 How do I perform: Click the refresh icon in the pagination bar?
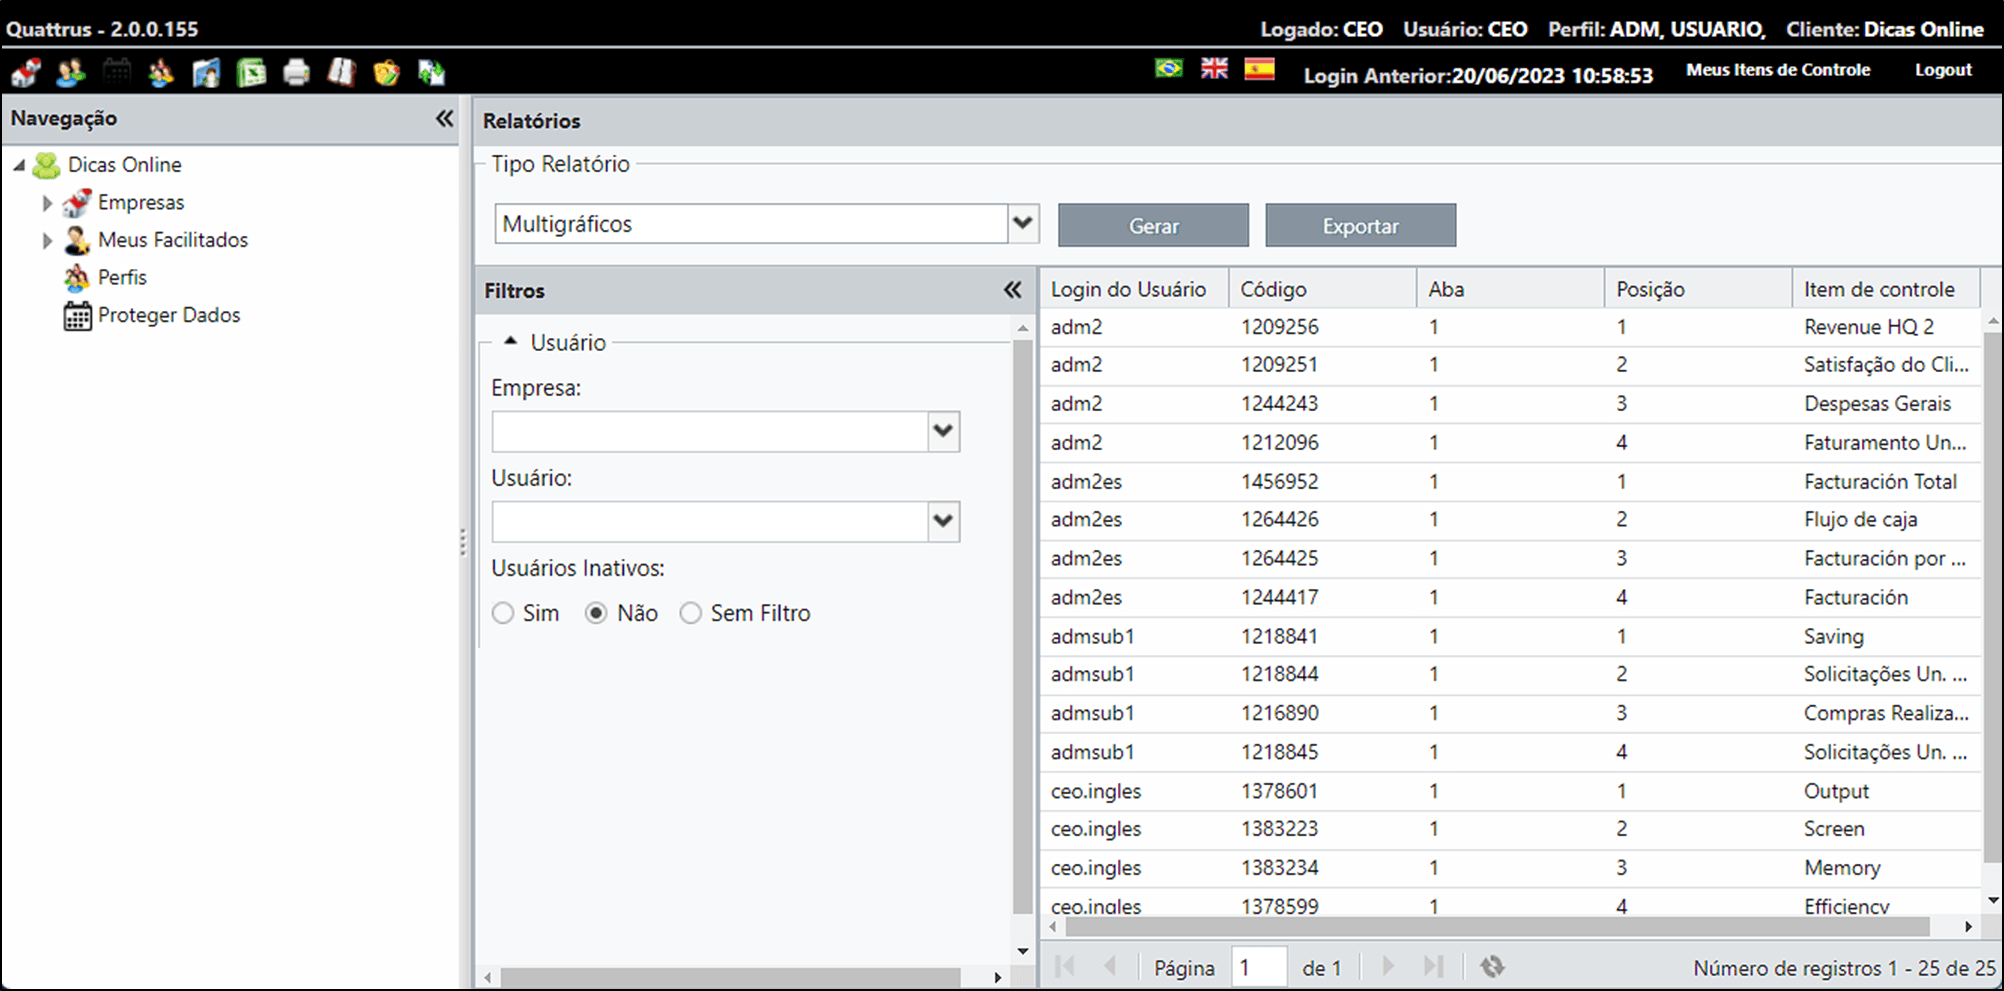click(x=1492, y=966)
